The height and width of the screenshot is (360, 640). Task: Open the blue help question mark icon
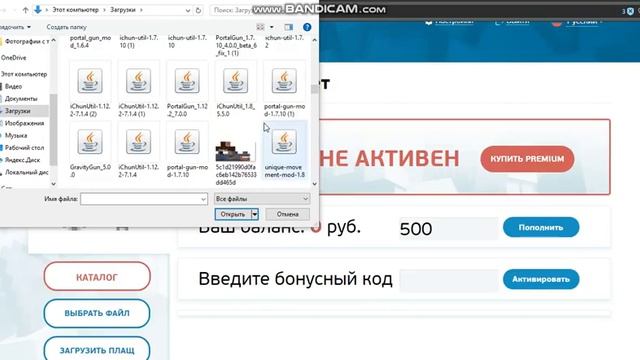(307, 27)
